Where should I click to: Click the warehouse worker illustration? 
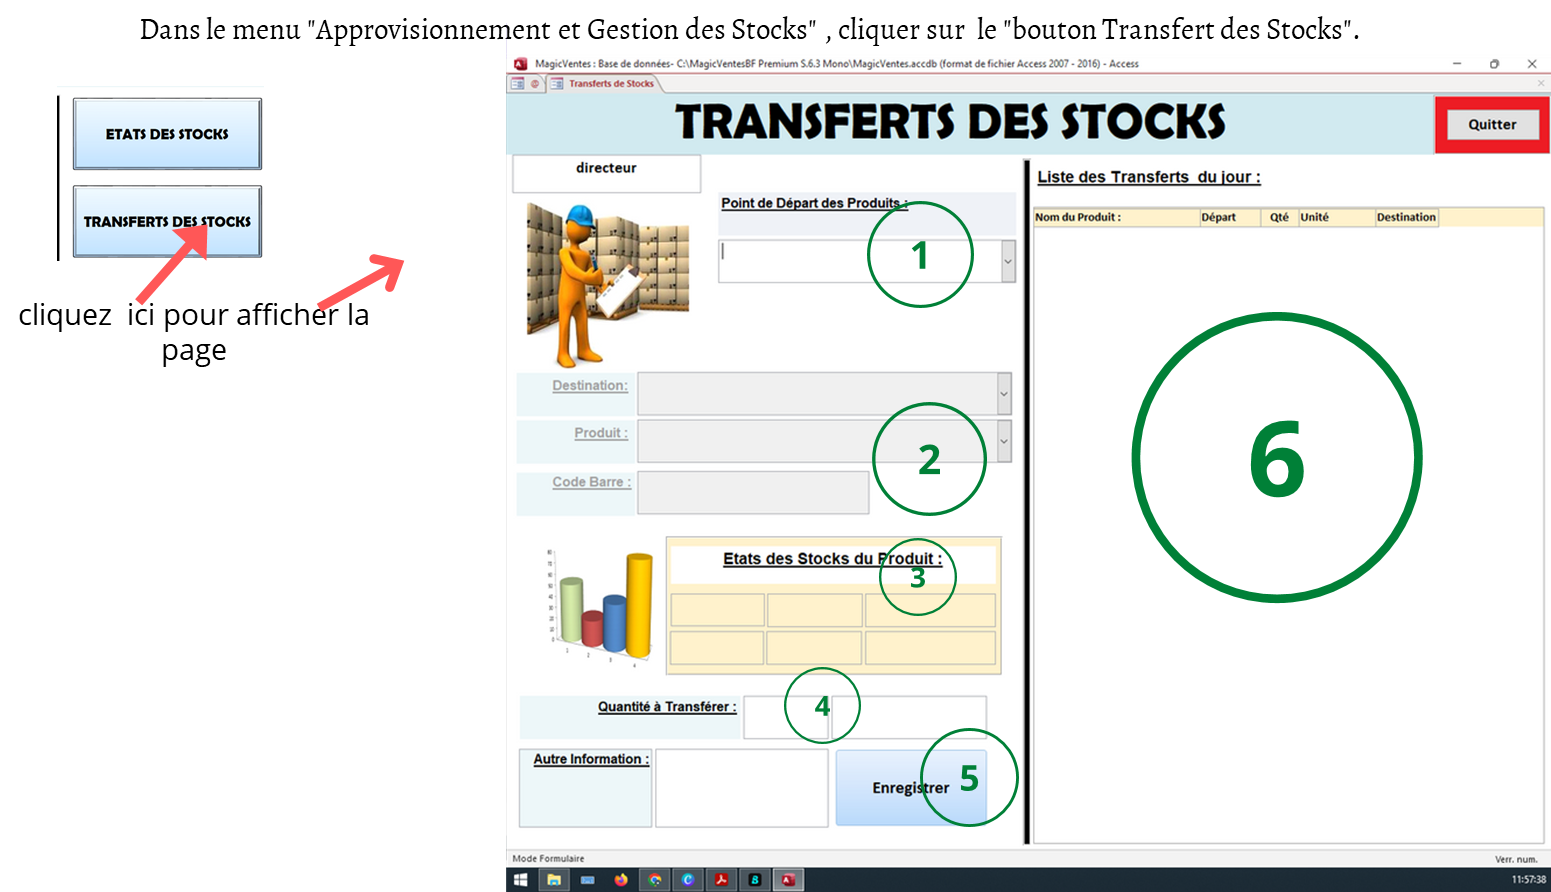coord(606,284)
